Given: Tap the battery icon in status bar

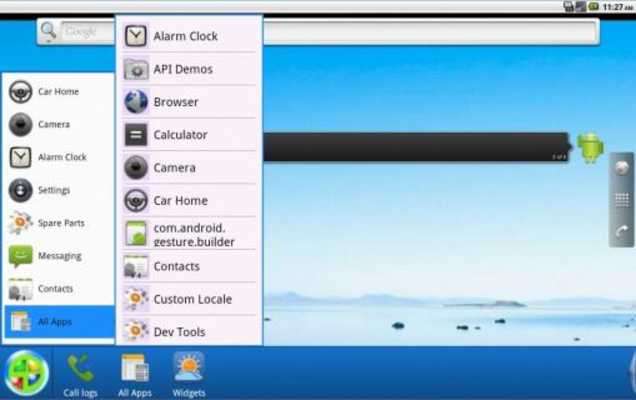Looking at the screenshot, I should (x=593, y=6).
